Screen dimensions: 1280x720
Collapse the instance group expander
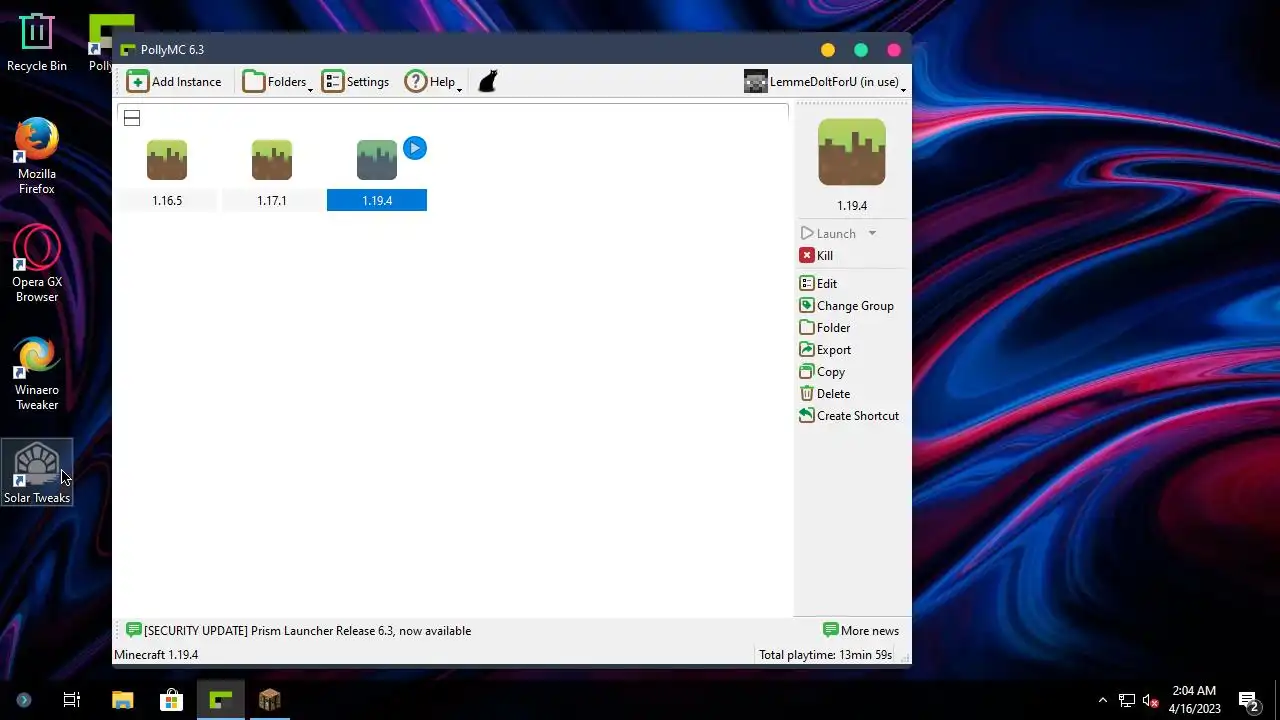coord(132,118)
